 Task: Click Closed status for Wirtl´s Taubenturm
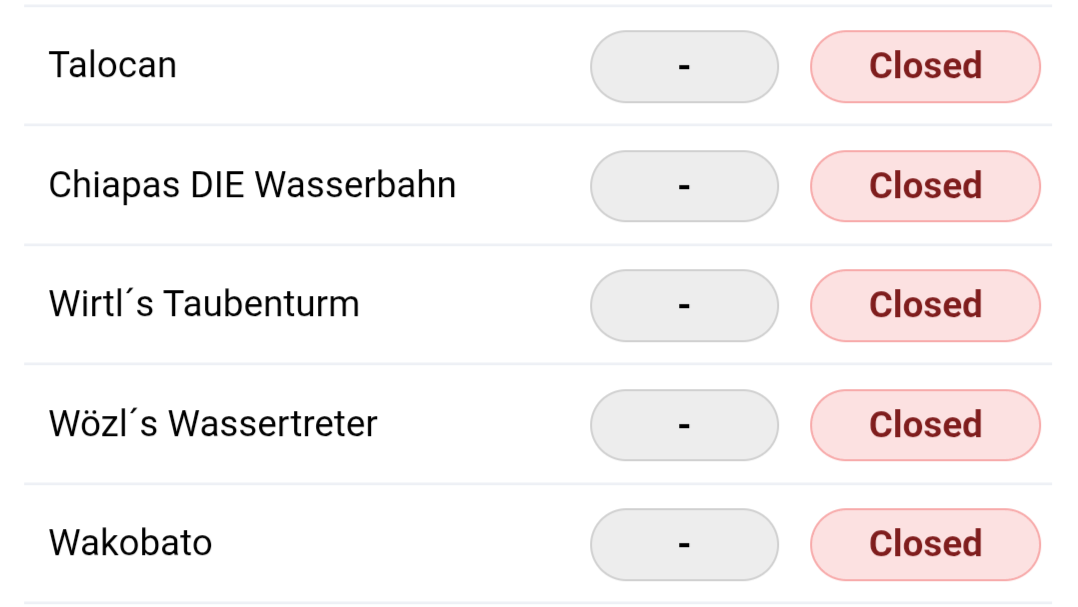tap(925, 305)
